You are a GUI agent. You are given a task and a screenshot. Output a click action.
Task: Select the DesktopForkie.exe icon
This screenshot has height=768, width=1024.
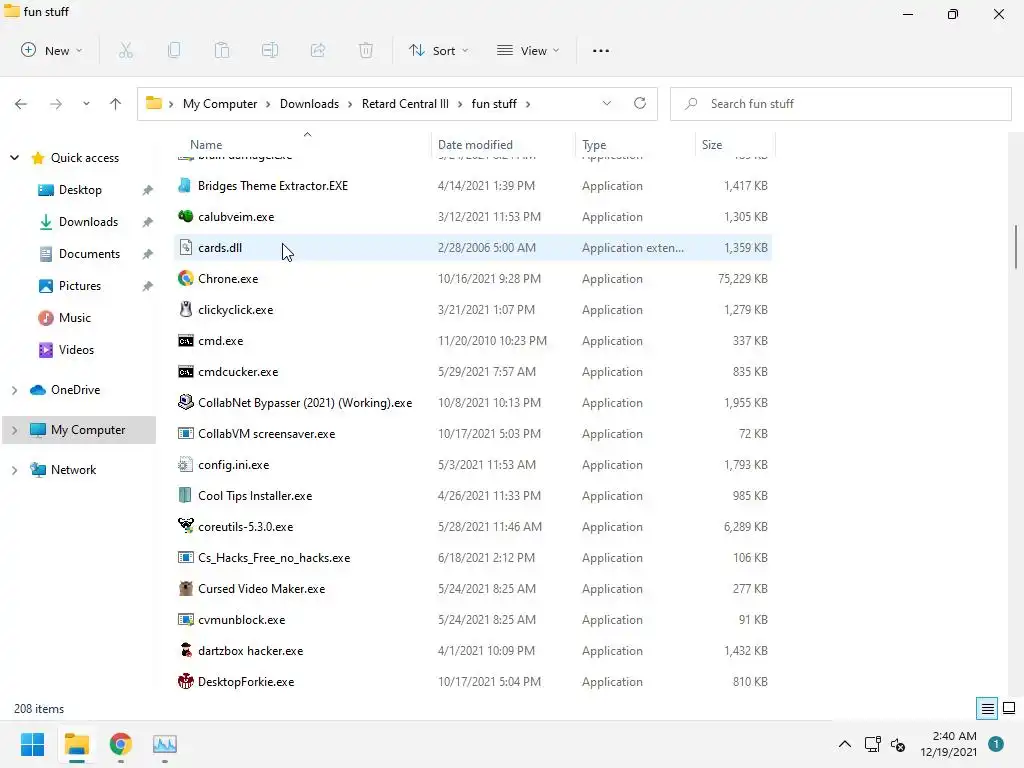coord(185,681)
